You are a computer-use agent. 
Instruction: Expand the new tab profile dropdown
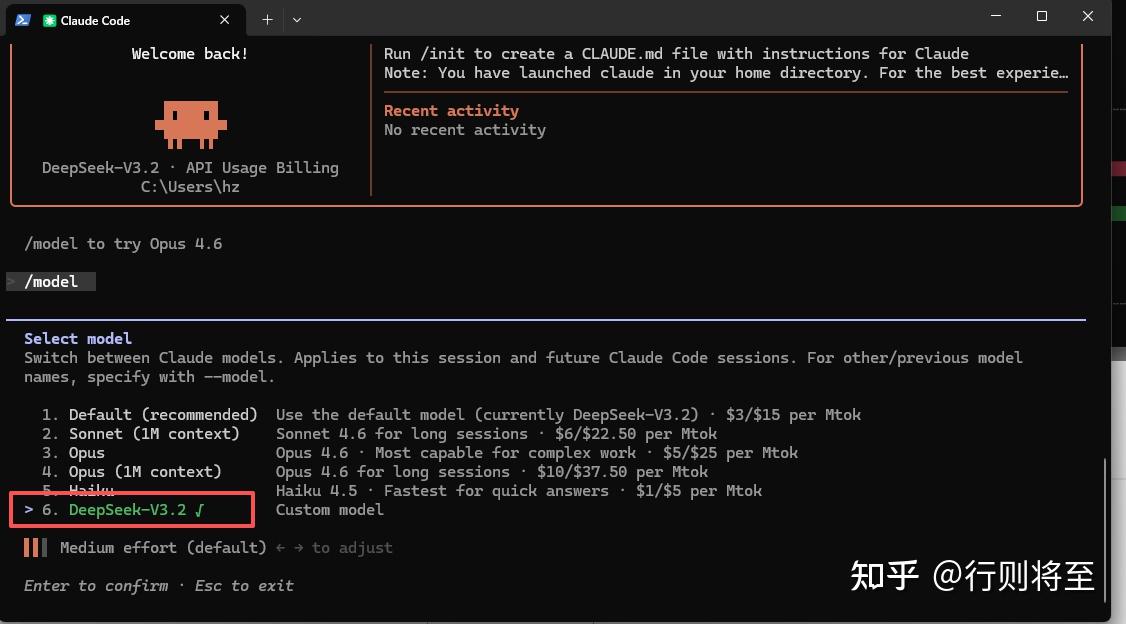click(297, 19)
